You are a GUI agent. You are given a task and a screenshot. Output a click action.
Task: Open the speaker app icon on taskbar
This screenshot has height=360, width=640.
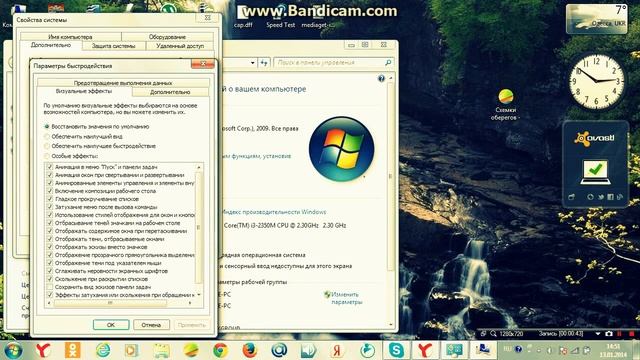(x=308, y=350)
